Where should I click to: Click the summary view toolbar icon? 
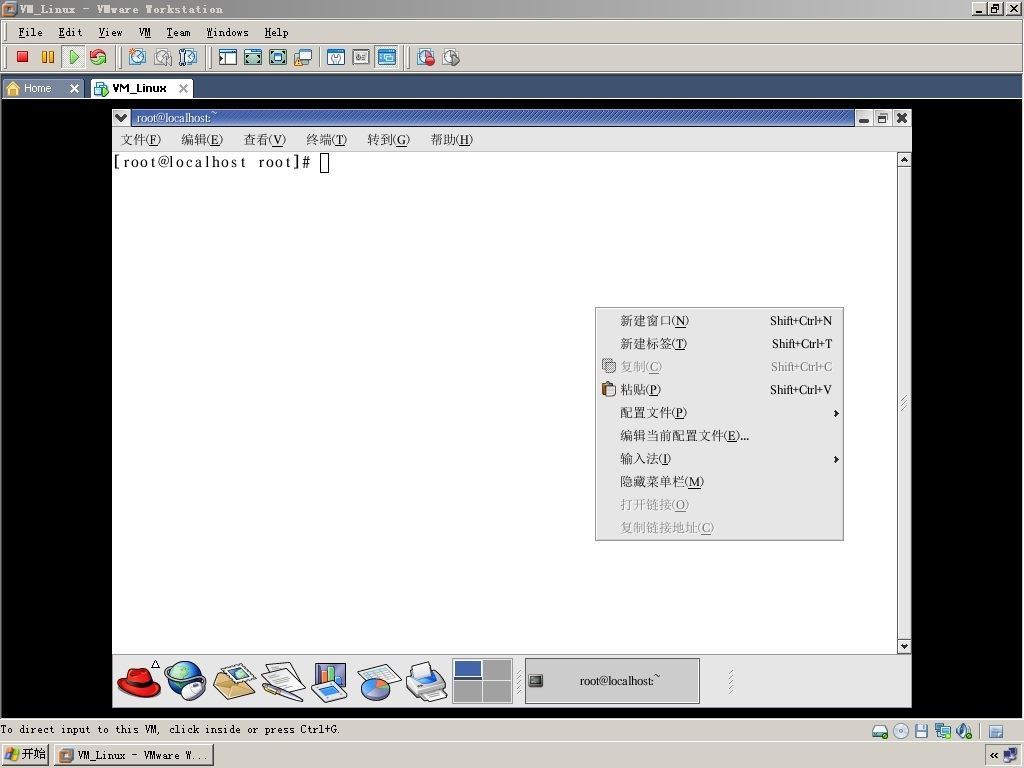click(x=336, y=57)
